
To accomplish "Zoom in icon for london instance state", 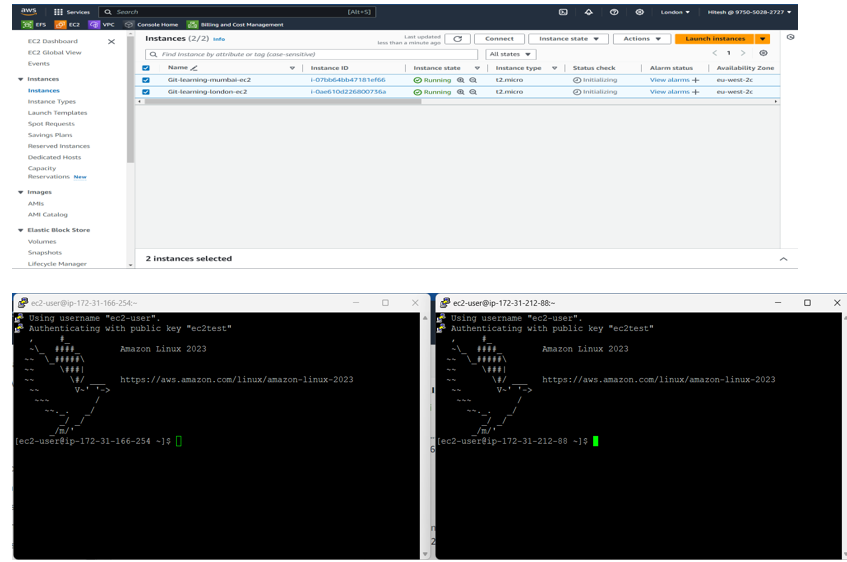I will pyautogui.click(x=461, y=92).
